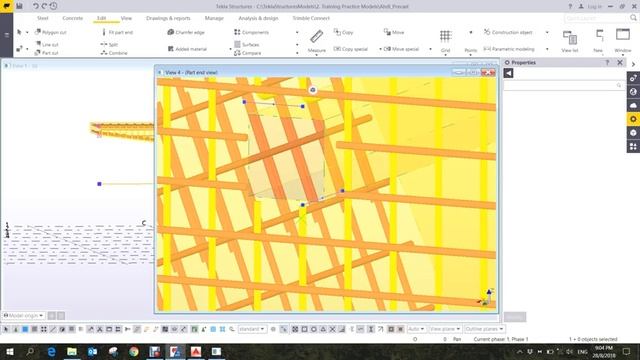Click the redo arrow in title bar
This screenshot has width=640, height=360.
tap(44, 6)
